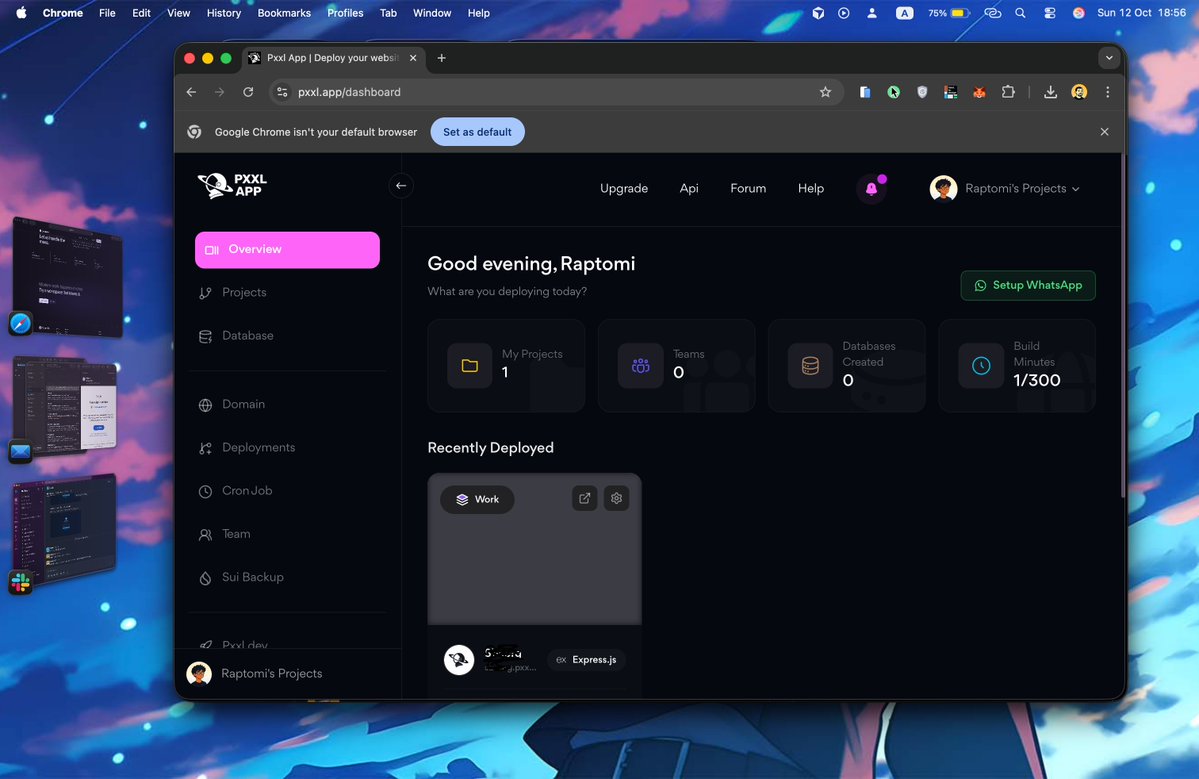The height and width of the screenshot is (779, 1199).
Task: Click the Build Minutes clock icon
Action: pos(980,366)
